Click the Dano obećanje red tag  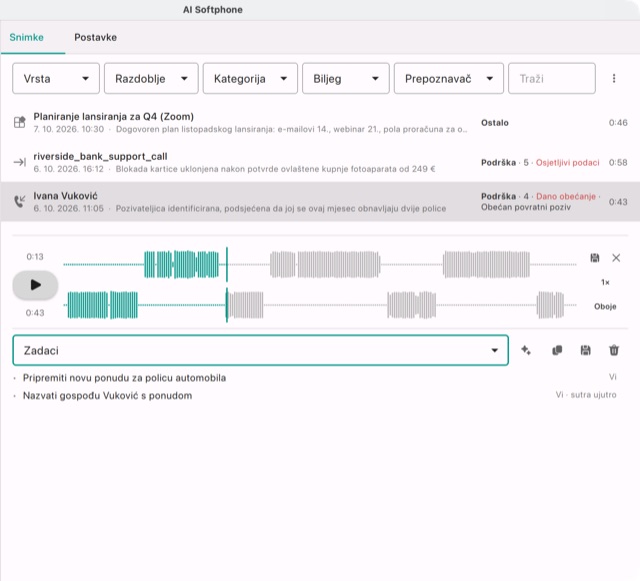click(566, 196)
